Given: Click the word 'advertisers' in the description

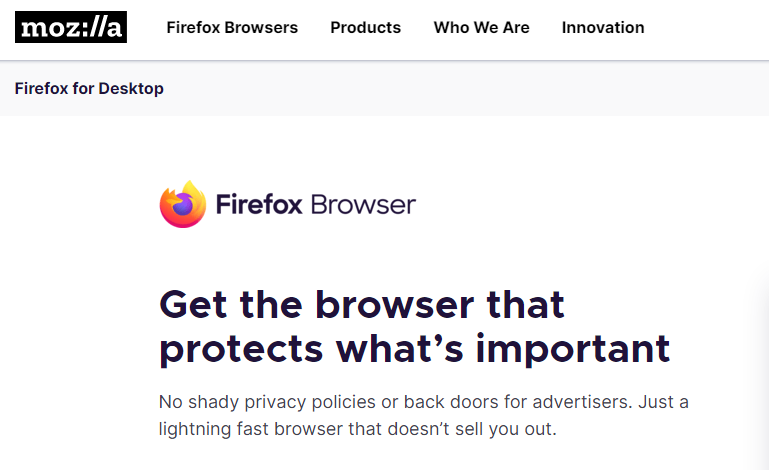Looking at the screenshot, I should tap(581, 402).
